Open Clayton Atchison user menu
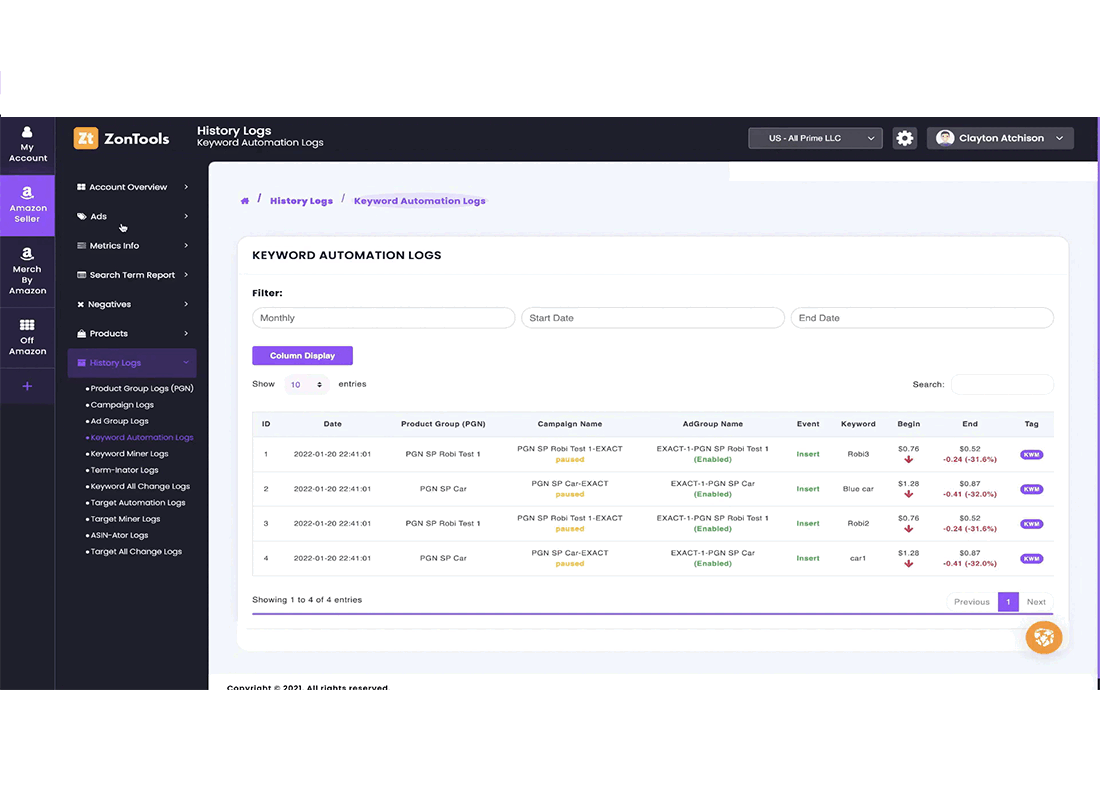The width and height of the screenshot is (1100, 810). (x=1000, y=138)
